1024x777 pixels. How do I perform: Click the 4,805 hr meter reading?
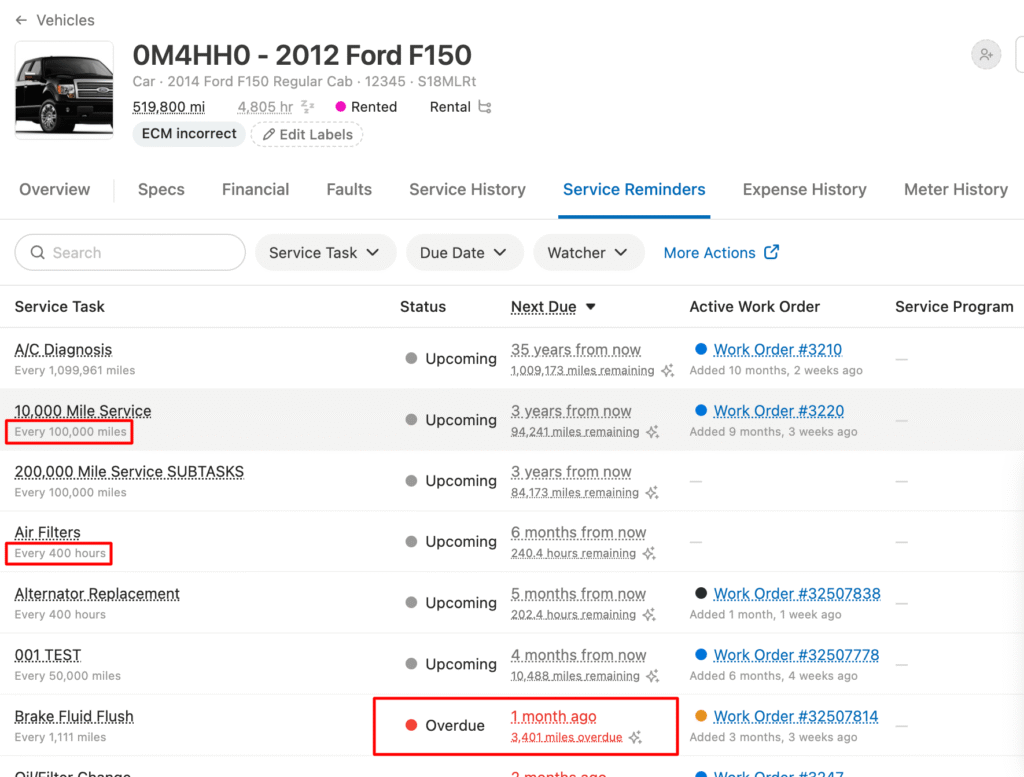tap(265, 106)
